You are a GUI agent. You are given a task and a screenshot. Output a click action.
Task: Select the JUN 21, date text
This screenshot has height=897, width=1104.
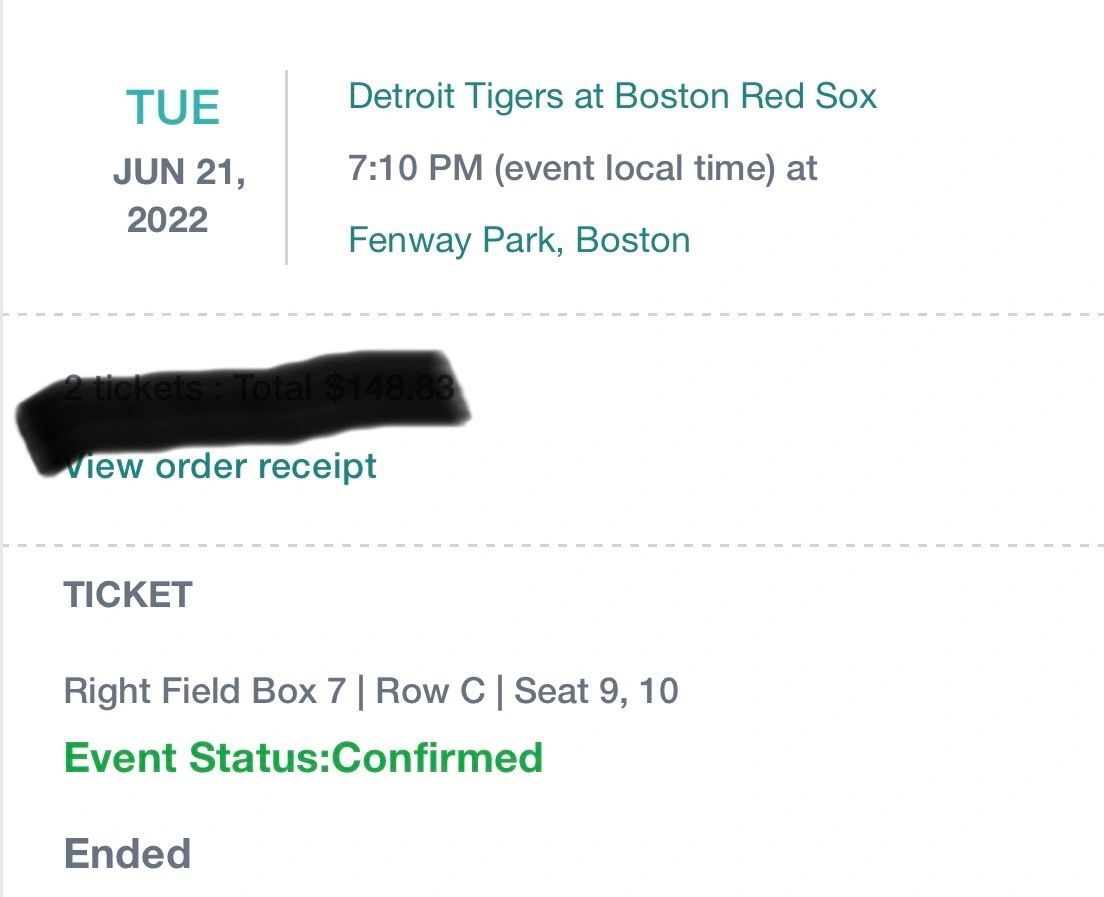(179, 172)
